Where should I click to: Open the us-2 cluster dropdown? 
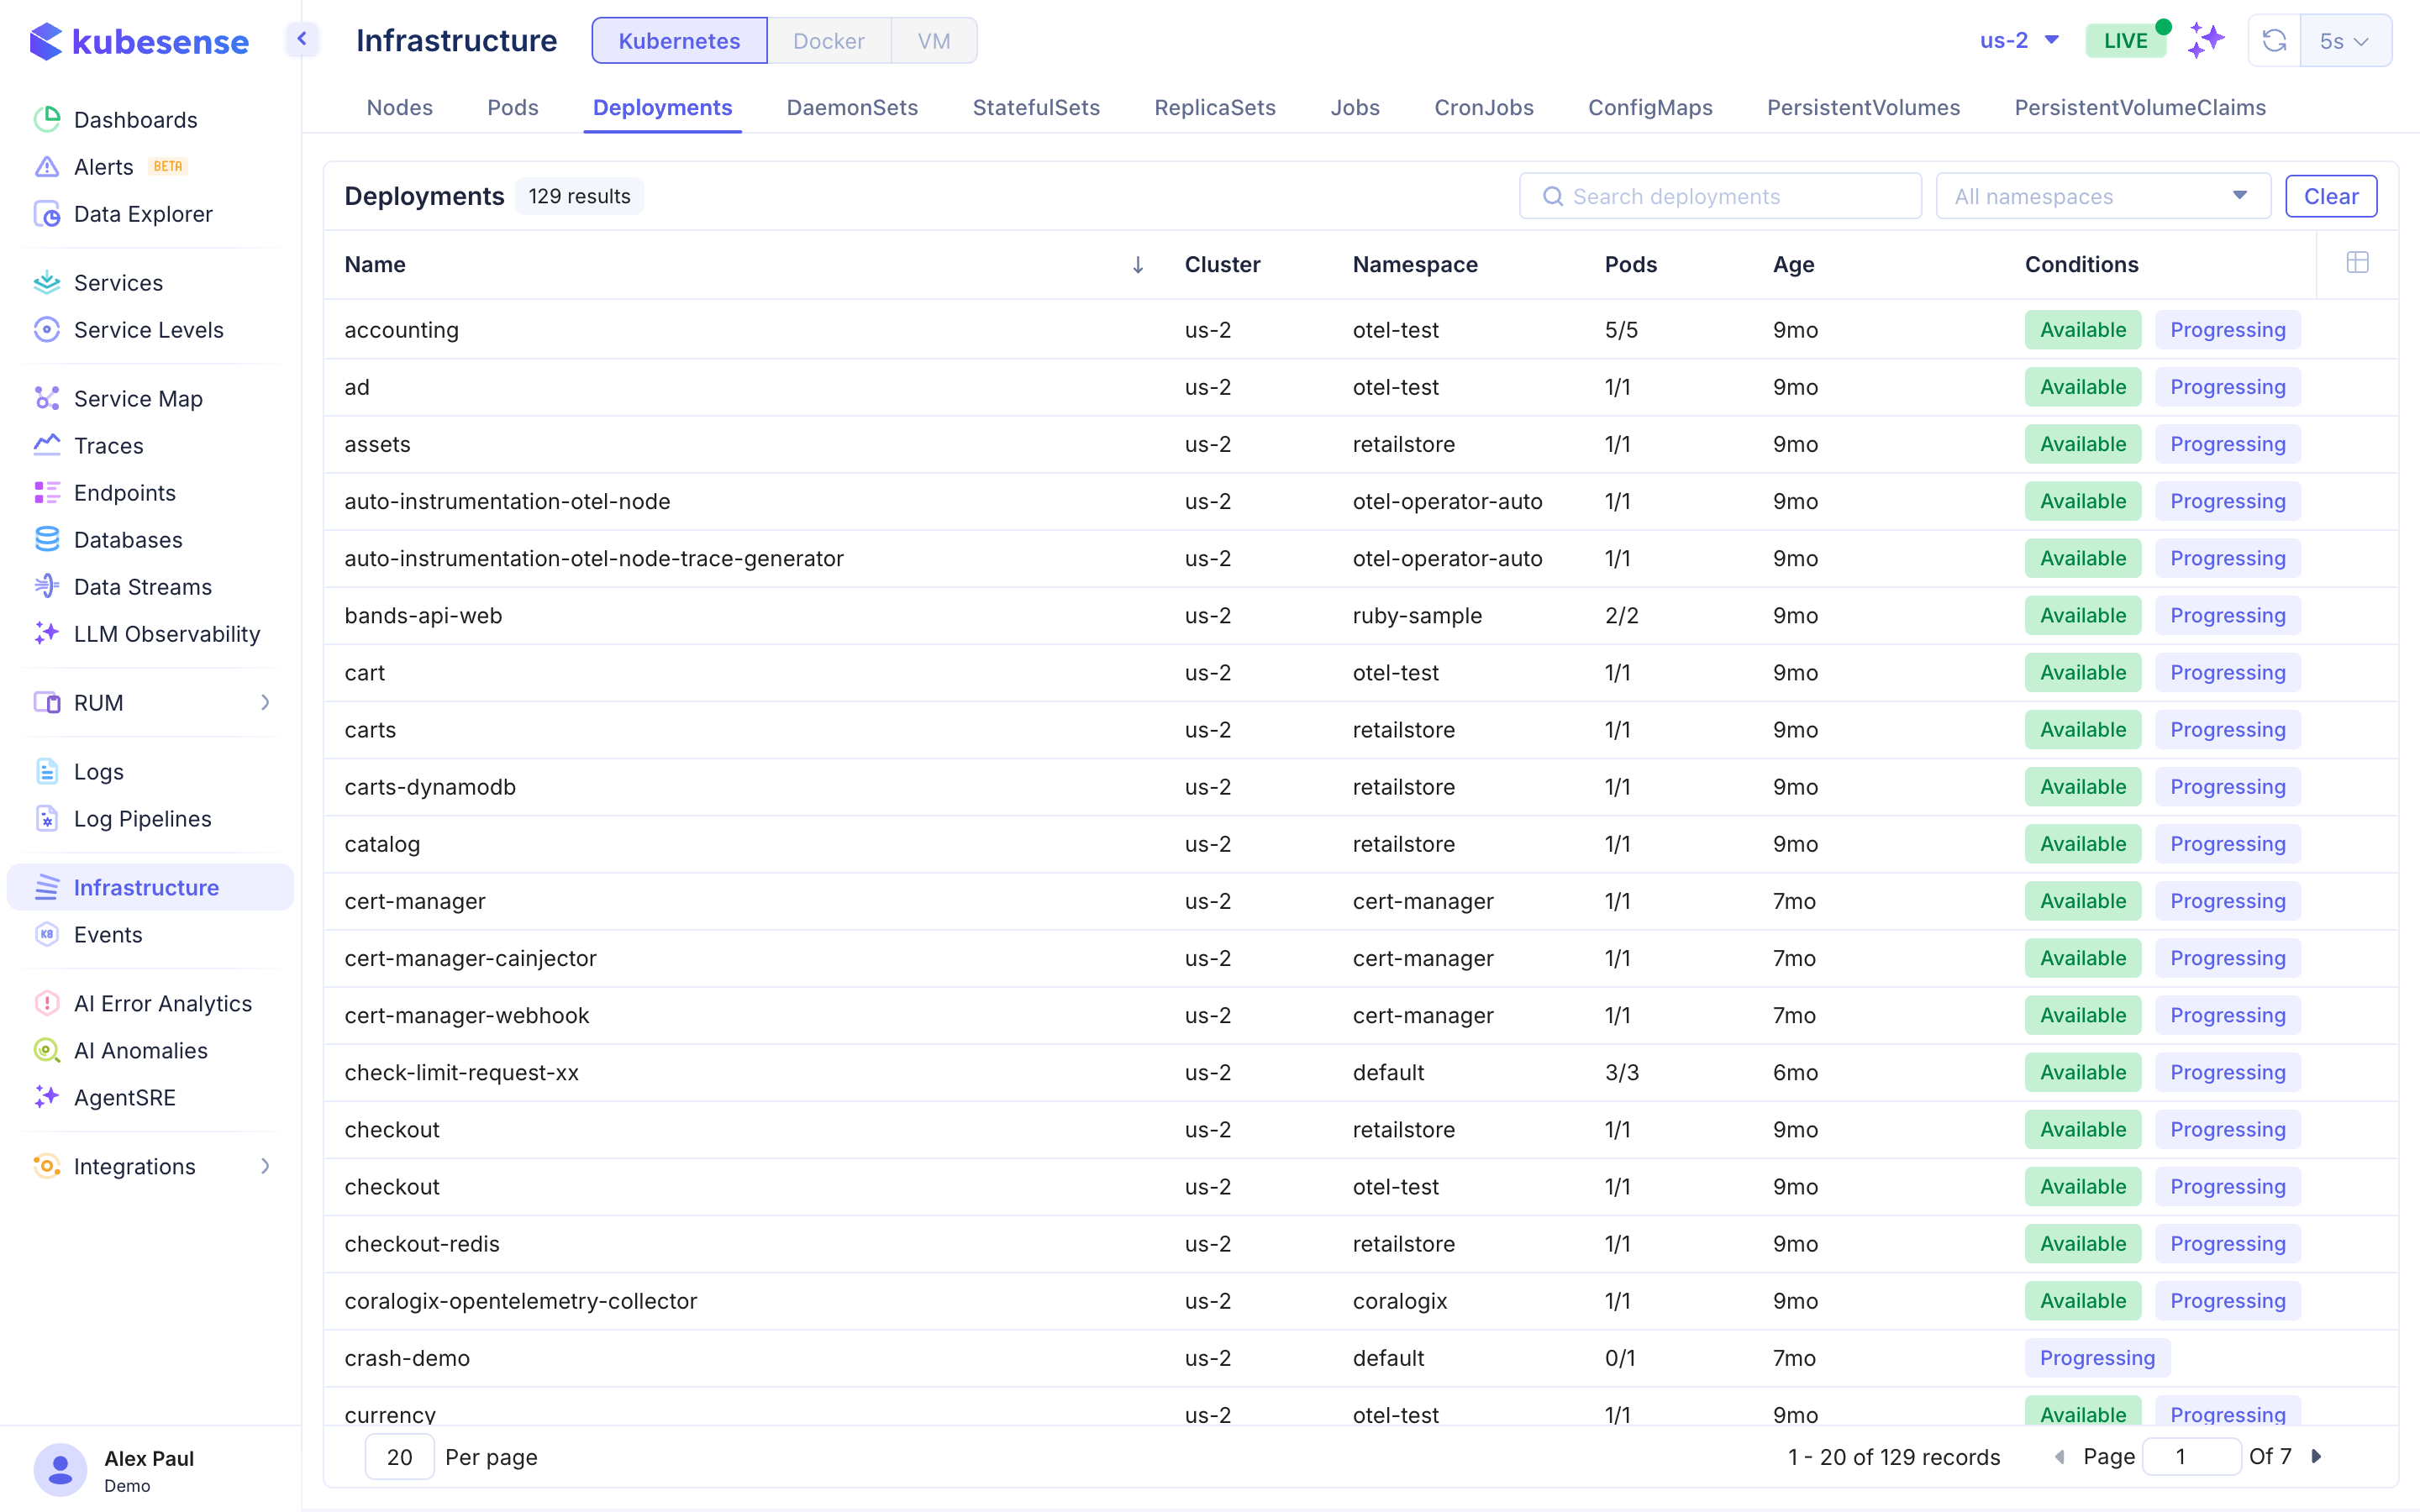(2019, 41)
